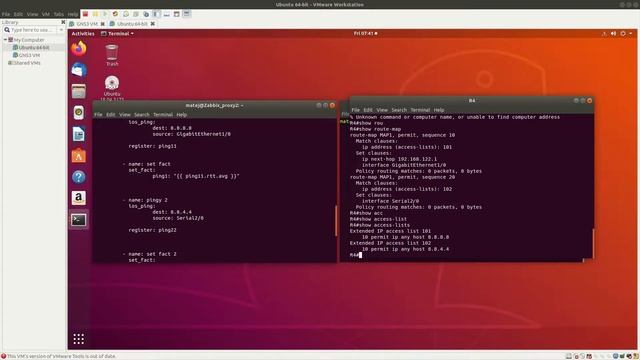
Task: Open File menu in R4 terminal
Action: point(356,110)
